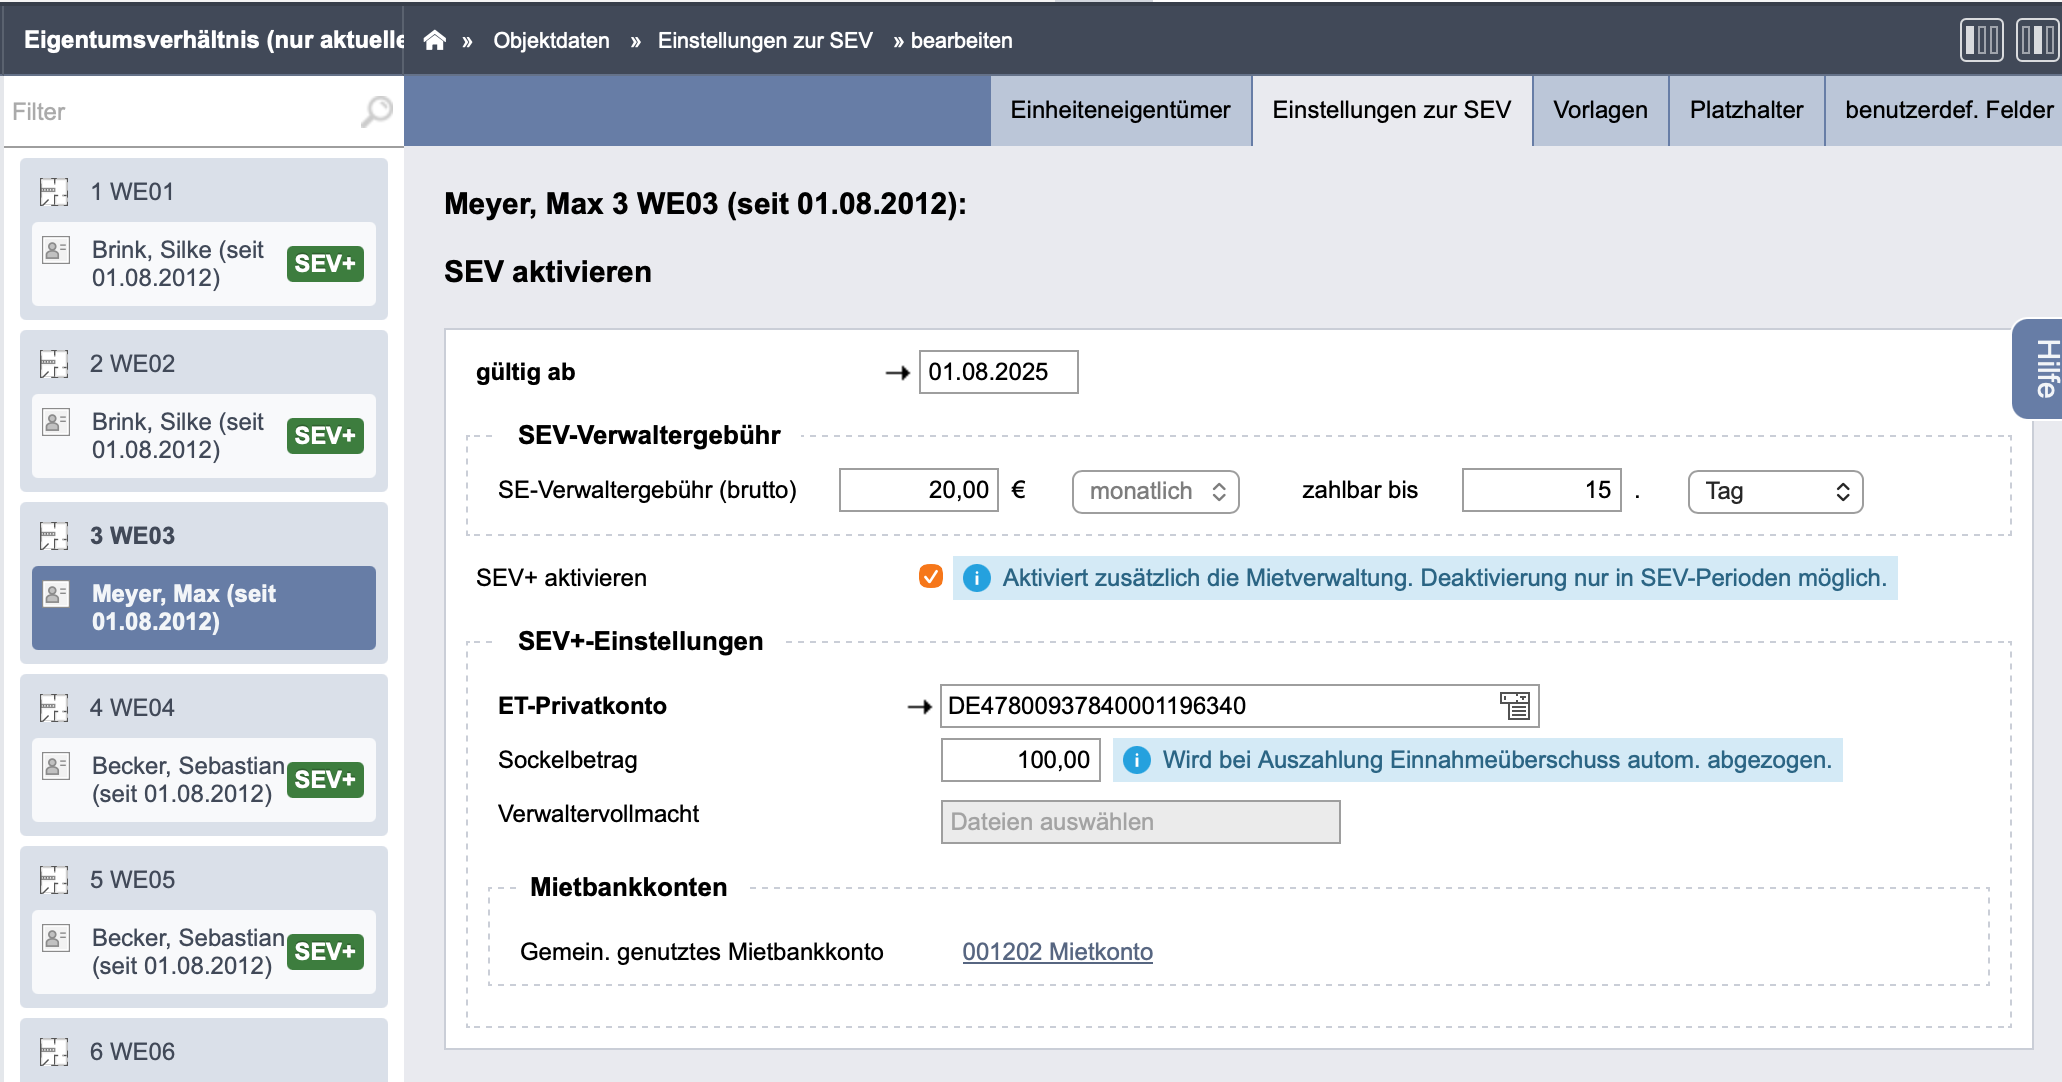Click Dateien auswählen for Verwaltervollmacht
The width and height of the screenshot is (2062, 1082).
tap(1140, 822)
